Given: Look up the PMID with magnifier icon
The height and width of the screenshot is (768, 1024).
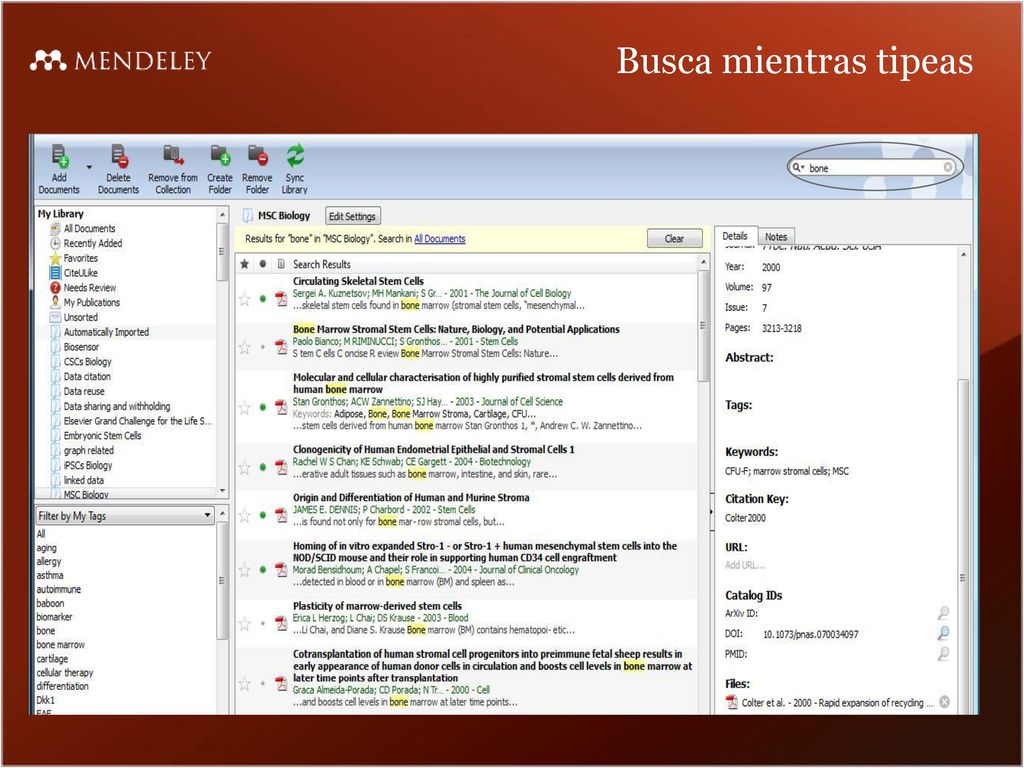Looking at the screenshot, I should point(943,654).
